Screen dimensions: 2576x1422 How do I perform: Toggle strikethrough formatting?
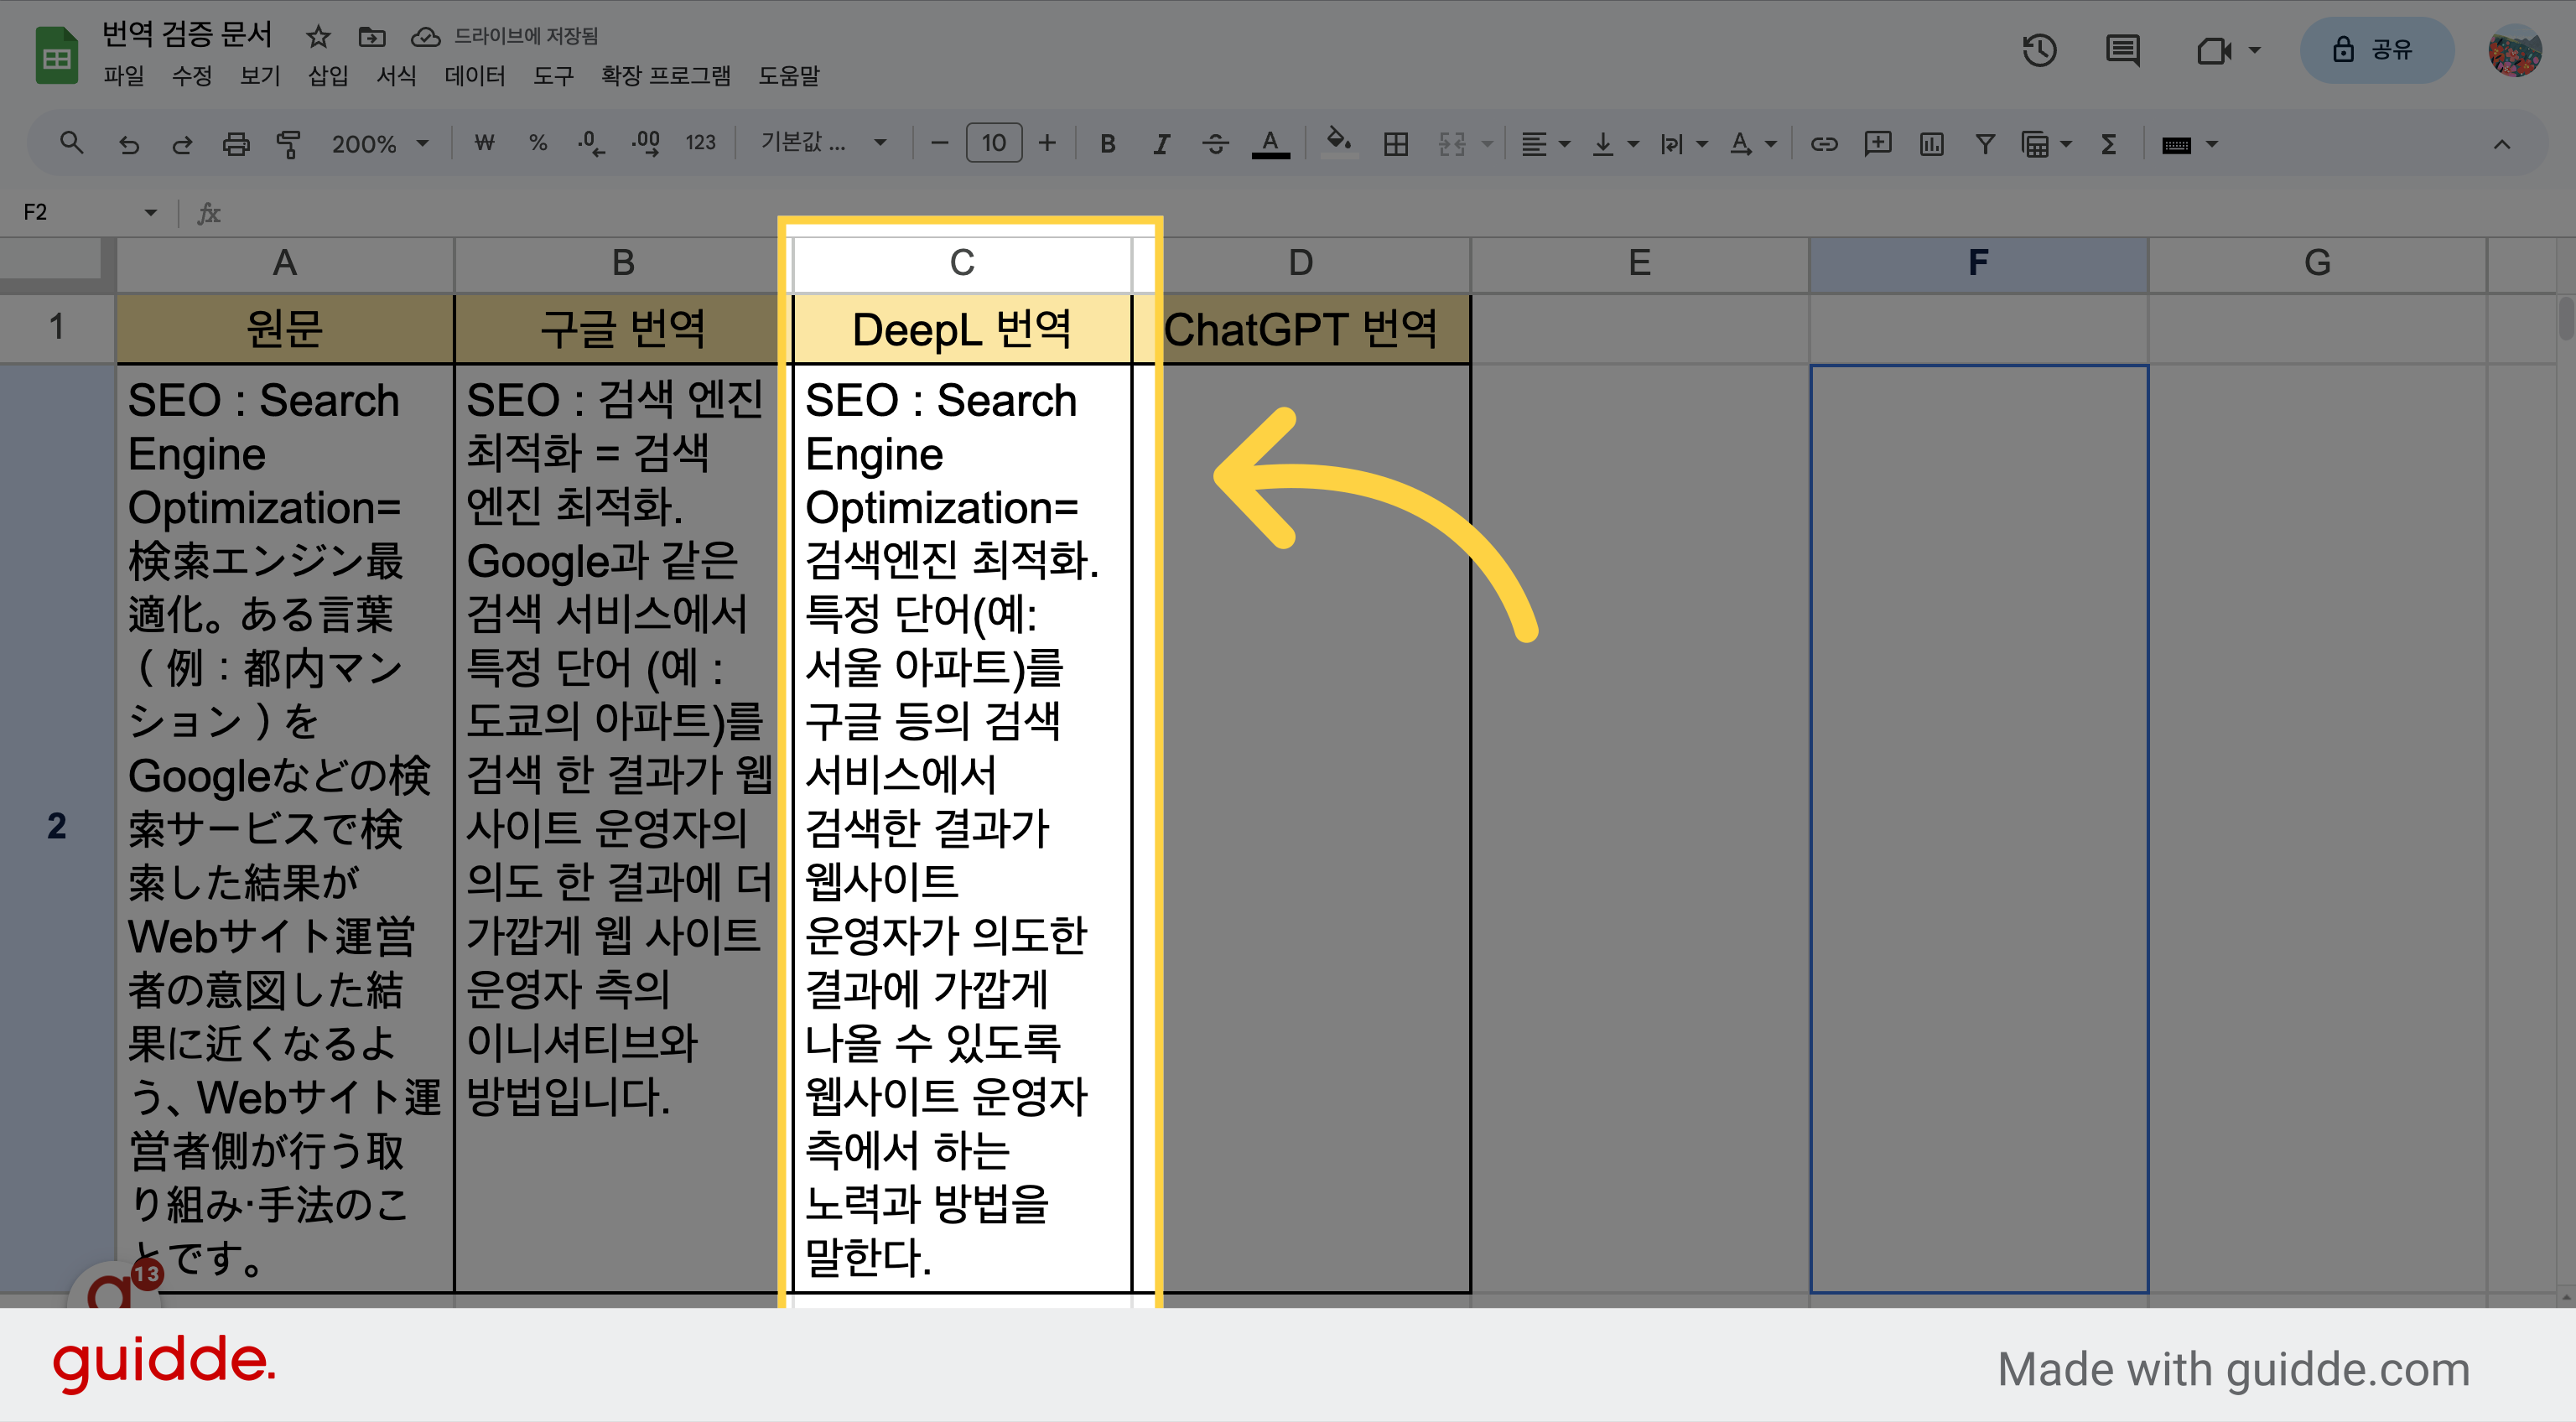click(1215, 144)
